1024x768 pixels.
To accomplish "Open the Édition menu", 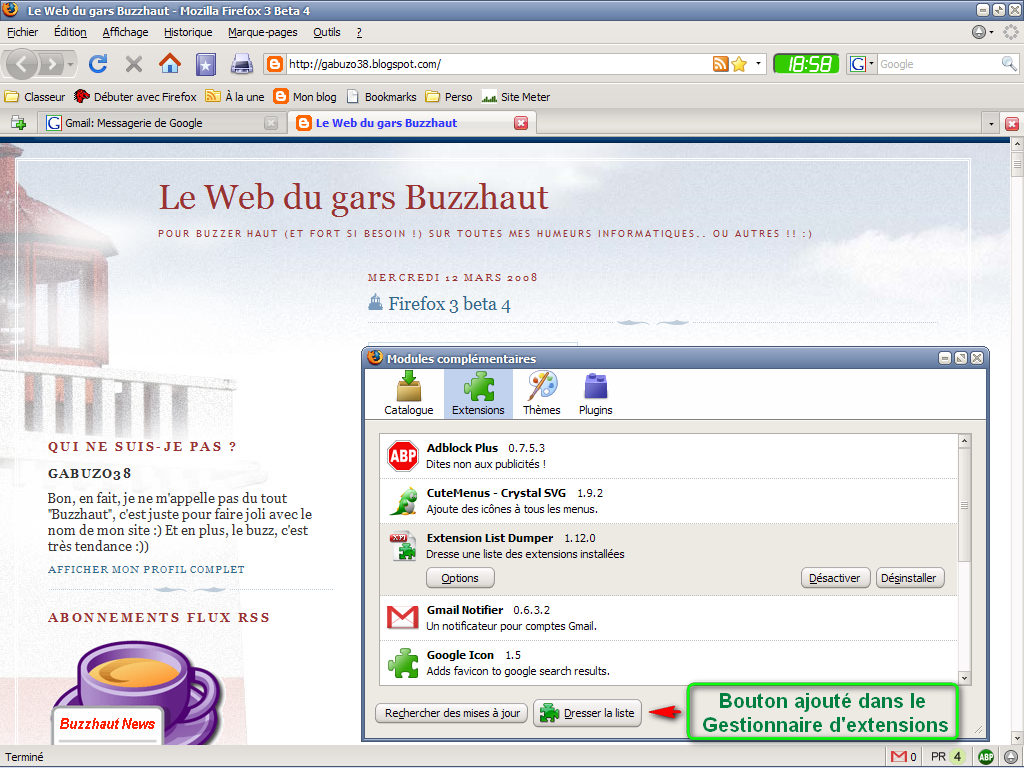I will [x=70, y=32].
